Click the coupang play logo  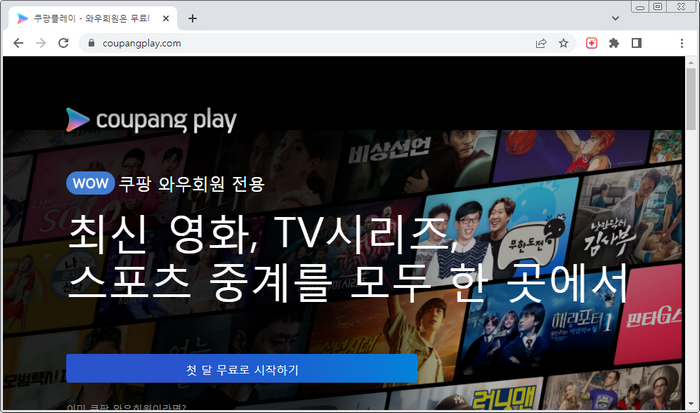151,120
